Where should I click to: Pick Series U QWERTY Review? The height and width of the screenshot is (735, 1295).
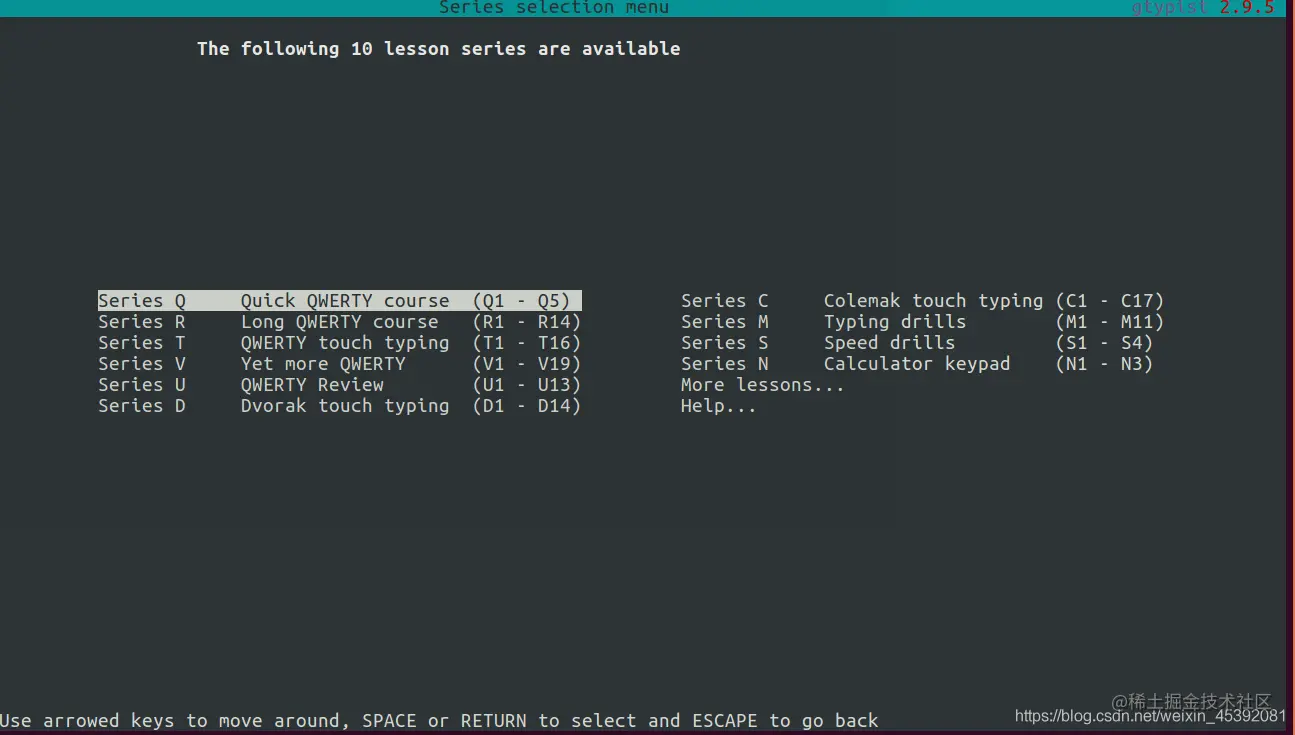click(x=340, y=385)
